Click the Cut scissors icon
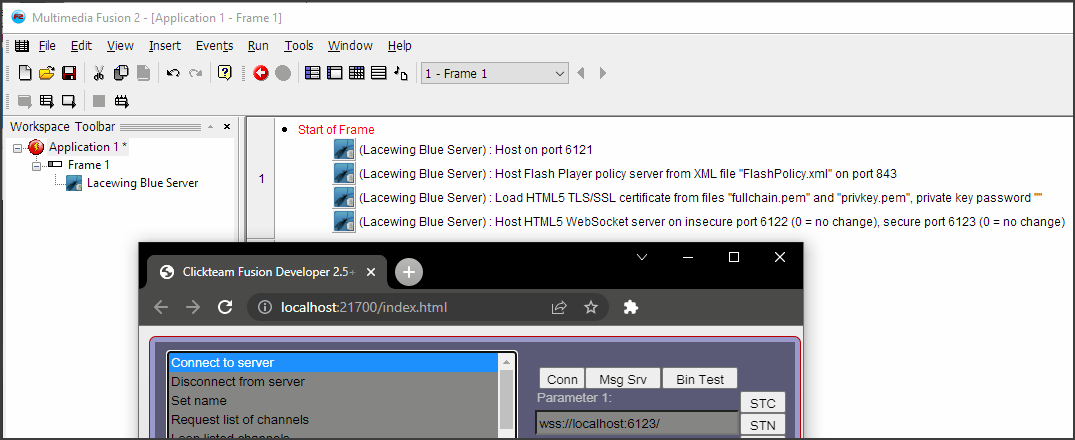Screen dimensions: 1075x440 [x=99, y=73]
